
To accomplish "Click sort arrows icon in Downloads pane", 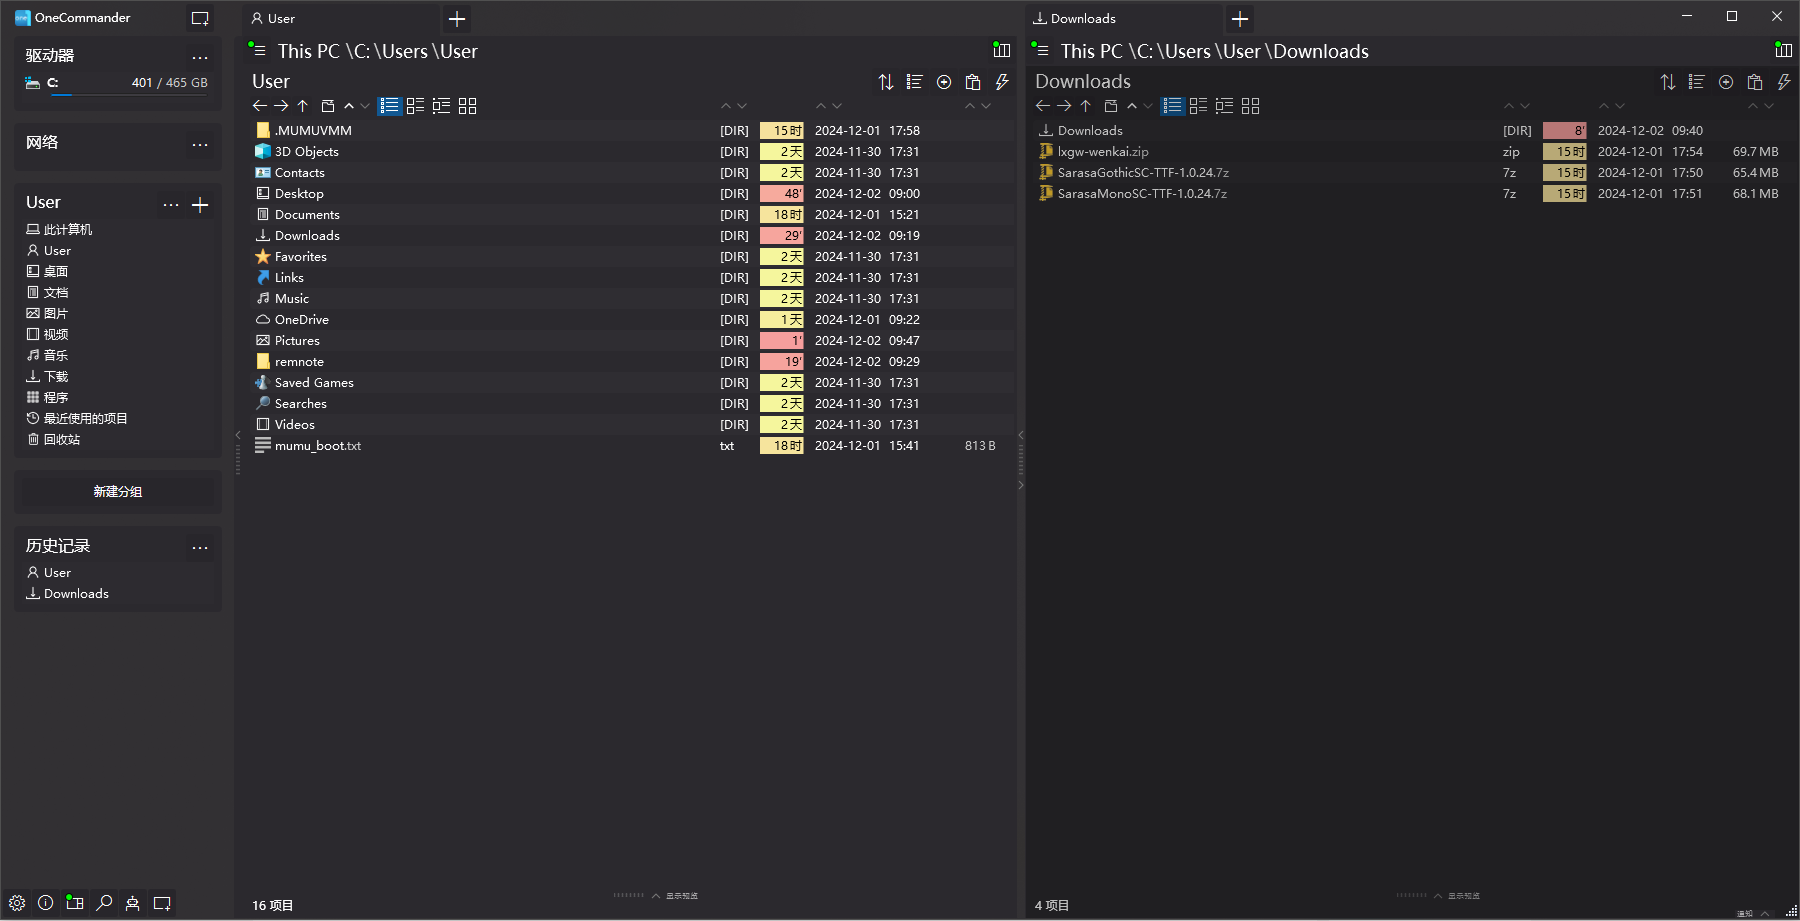I will coord(1668,82).
